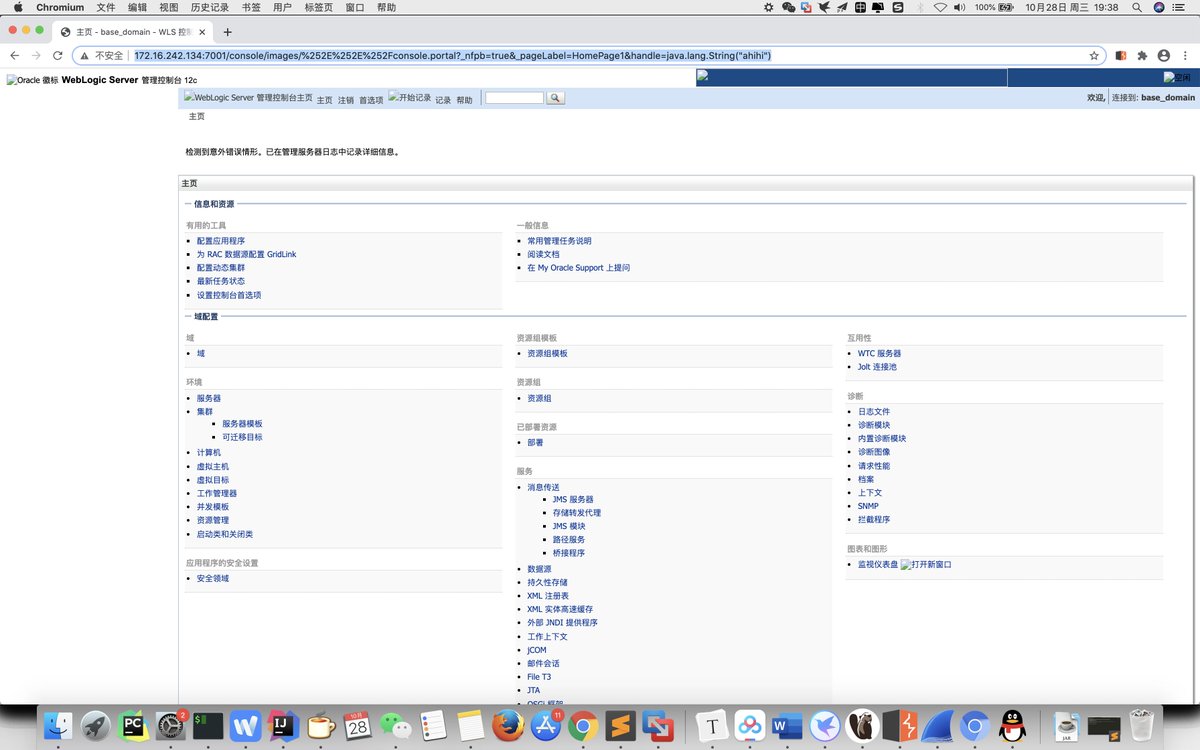Open 在 My Oracle Support 上提问 link
The height and width of the screenshot is (750, 1200).
pos(578,268)
